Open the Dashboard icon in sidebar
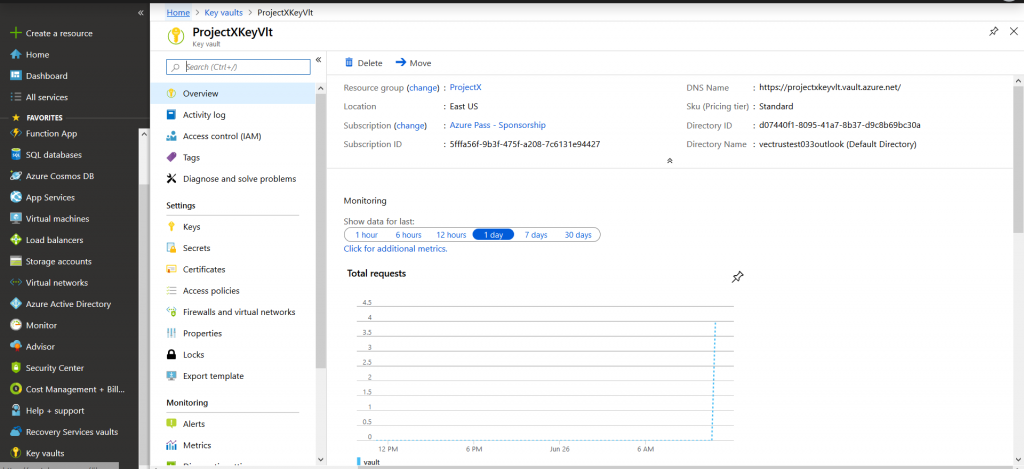Image resolution: width=1024 pixels, height=469 pixels. 16,76
